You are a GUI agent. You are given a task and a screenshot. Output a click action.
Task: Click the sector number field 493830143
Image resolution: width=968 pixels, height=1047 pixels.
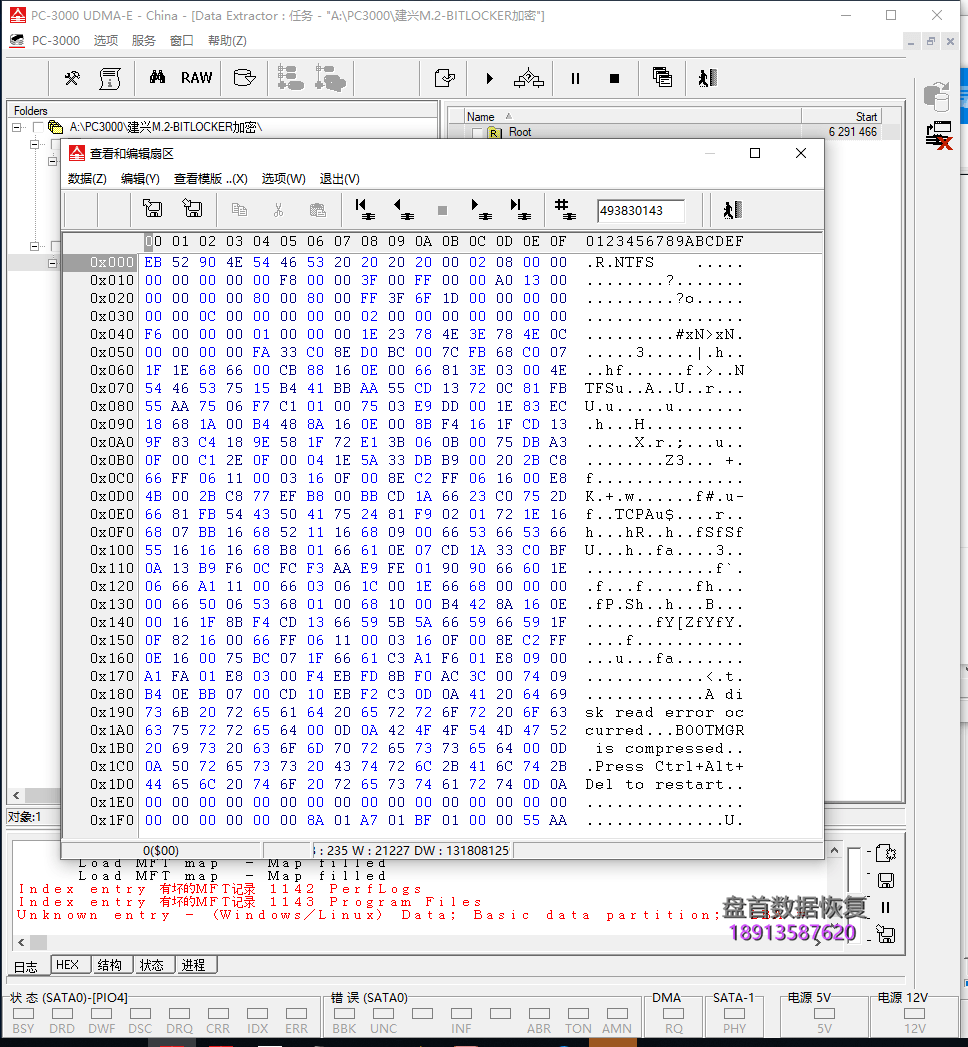tap(641, 211)
